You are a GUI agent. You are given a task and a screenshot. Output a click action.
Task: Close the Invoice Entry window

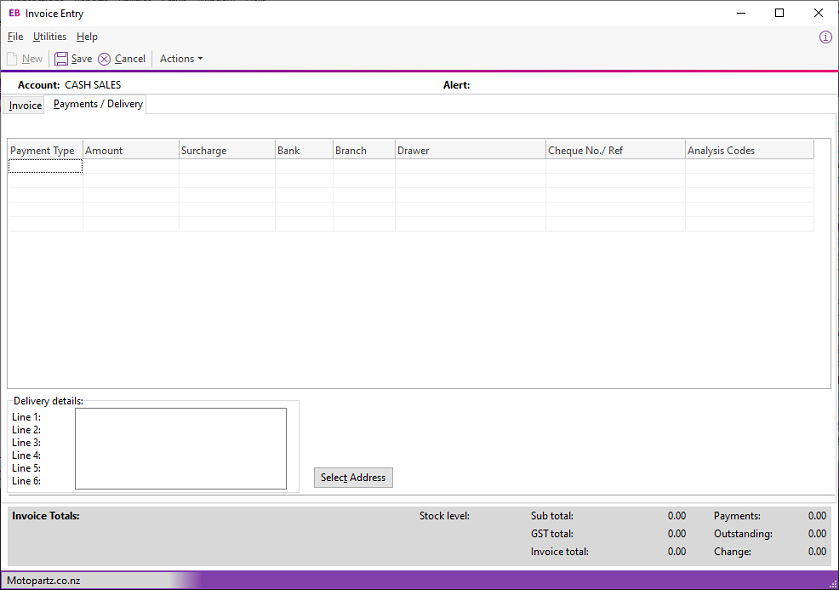818,13
